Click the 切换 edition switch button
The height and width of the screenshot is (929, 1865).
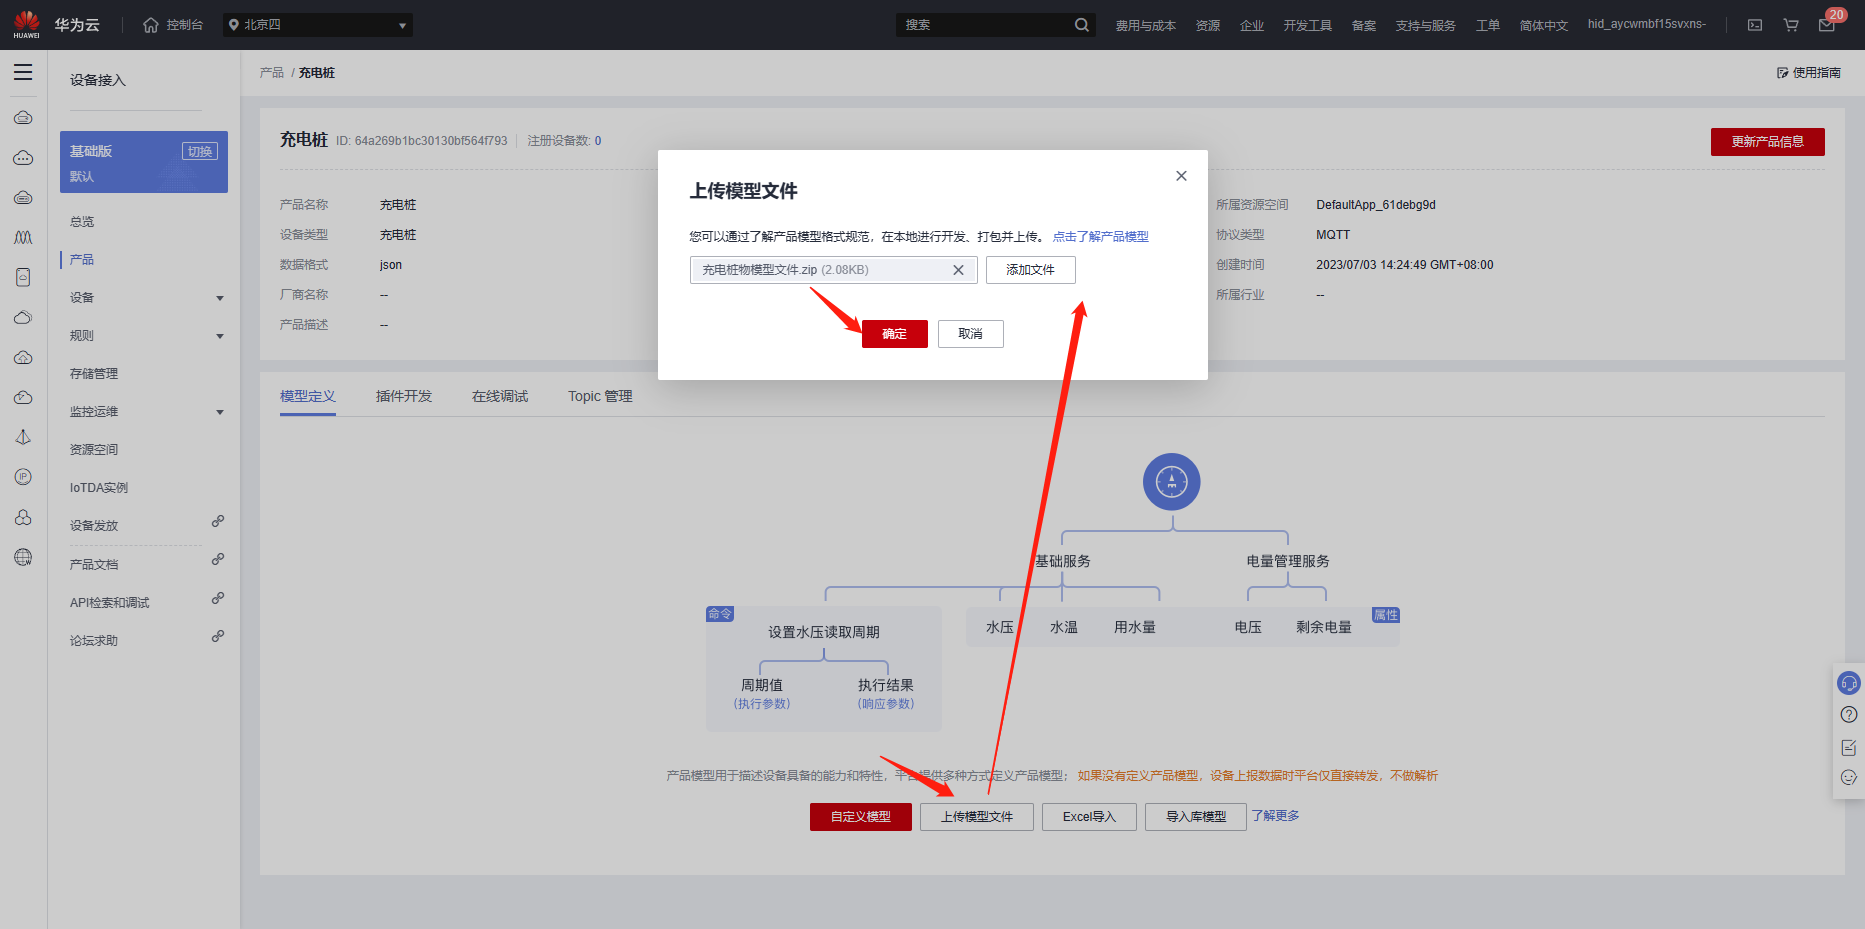200,151
